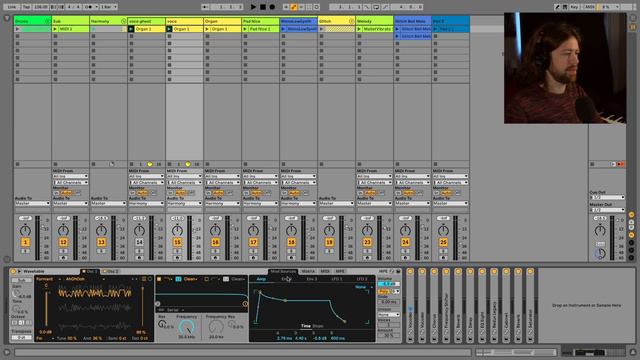Toggle the Key map mode switch

coord(574,7)
